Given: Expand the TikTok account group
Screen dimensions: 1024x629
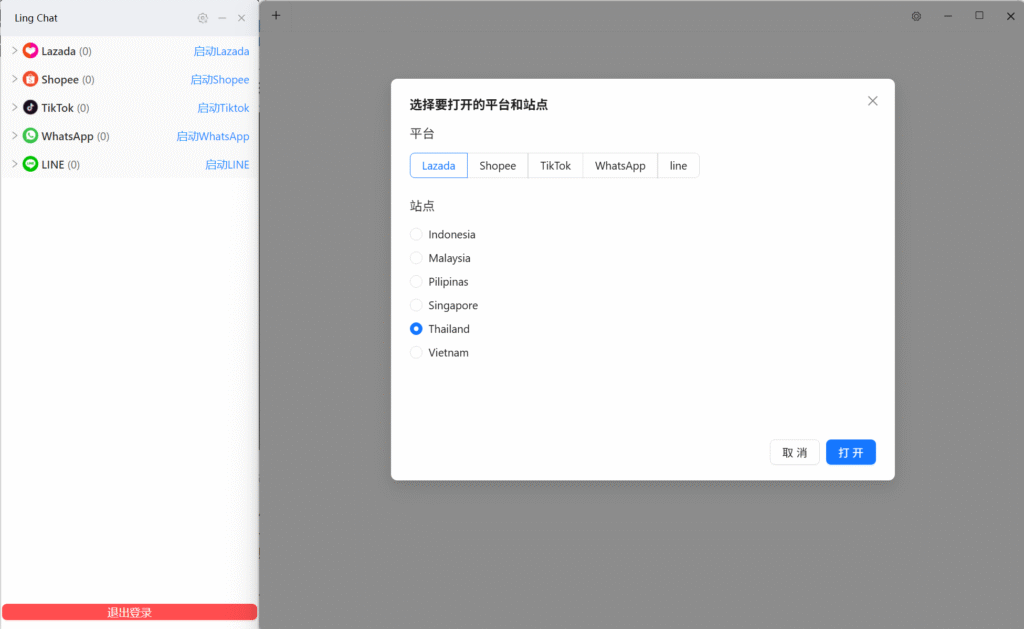Looking at the screenshot, I should click(x=14, y=107).
